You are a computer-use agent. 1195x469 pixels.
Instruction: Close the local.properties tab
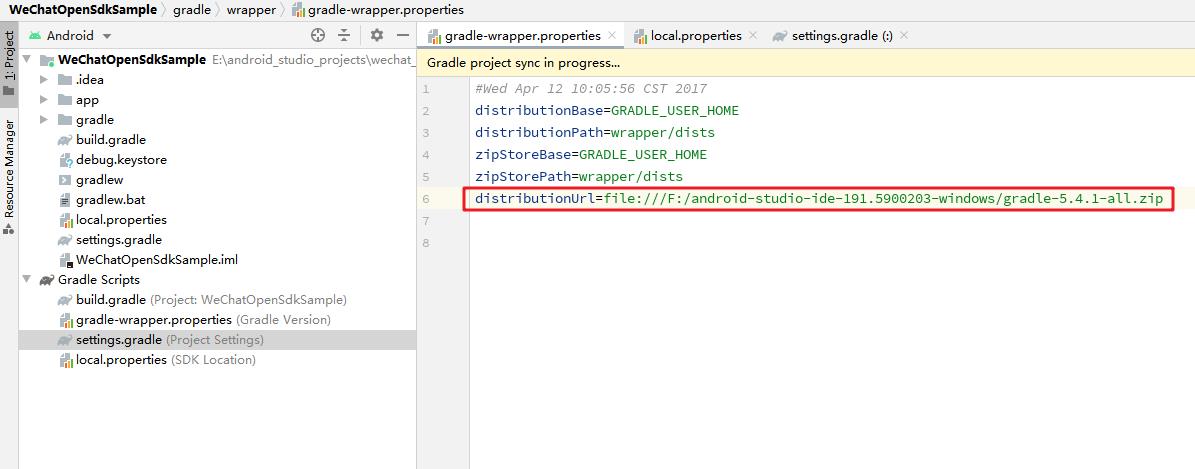[753, 35]
